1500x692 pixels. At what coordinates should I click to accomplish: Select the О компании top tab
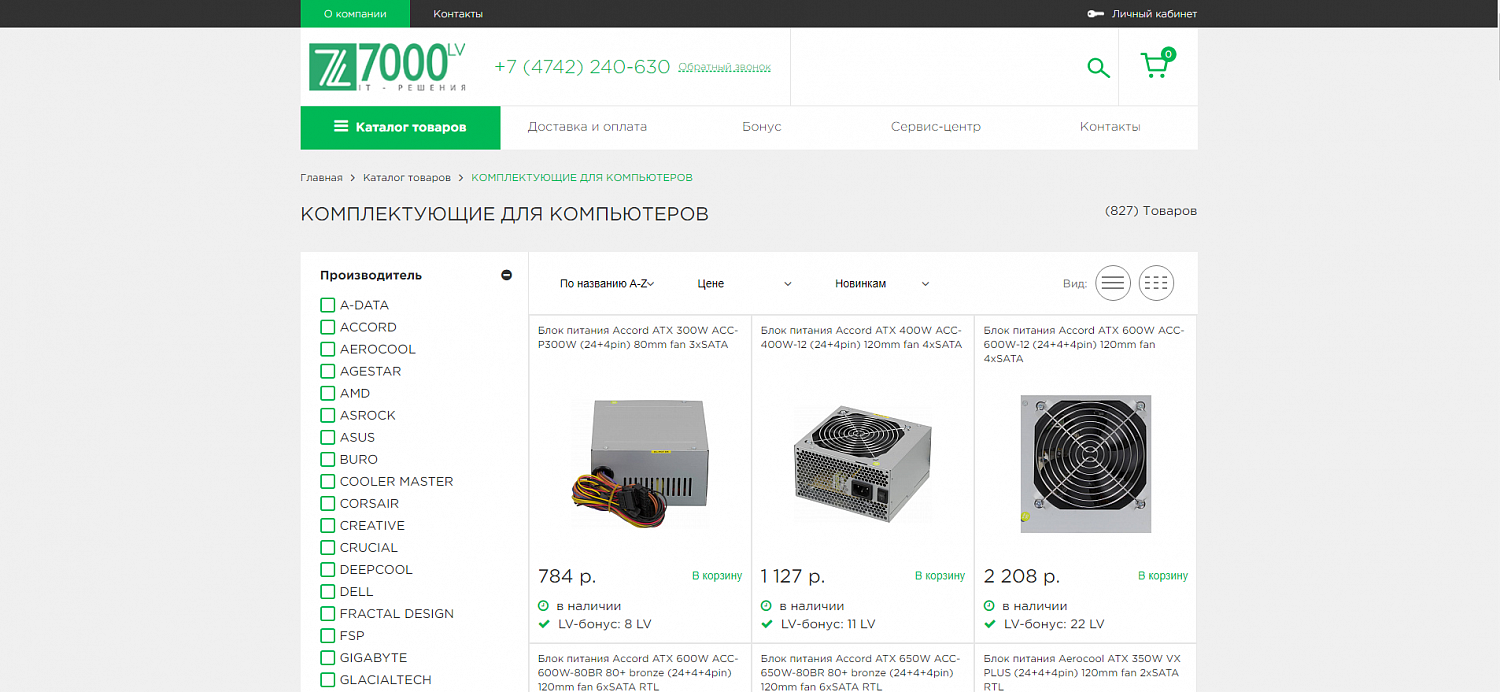[355, 14]
